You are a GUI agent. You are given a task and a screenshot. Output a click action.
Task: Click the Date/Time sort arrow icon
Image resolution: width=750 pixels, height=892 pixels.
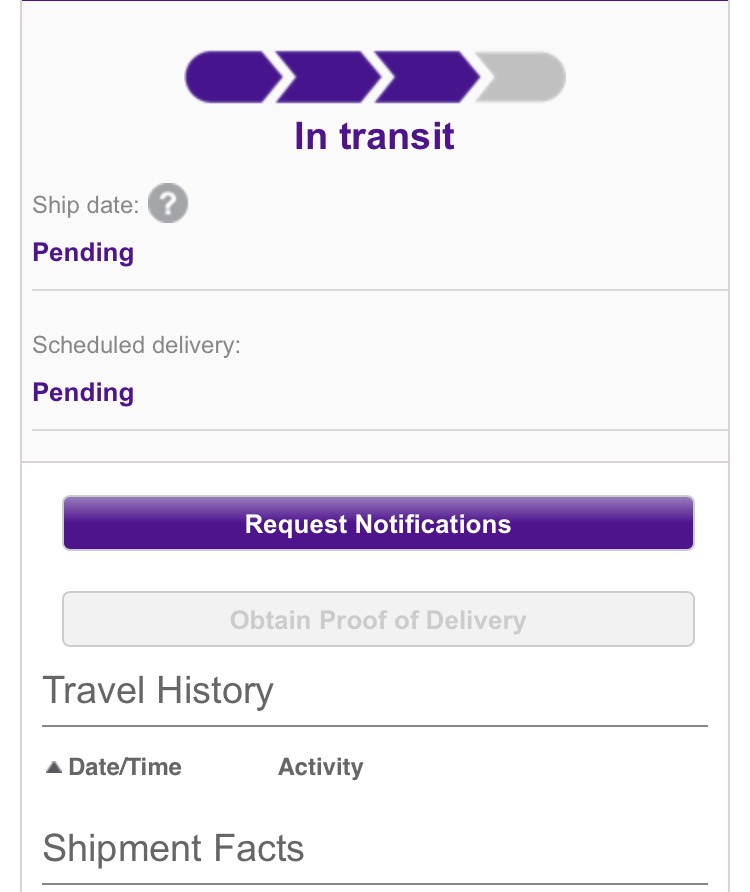click(54, 767)
